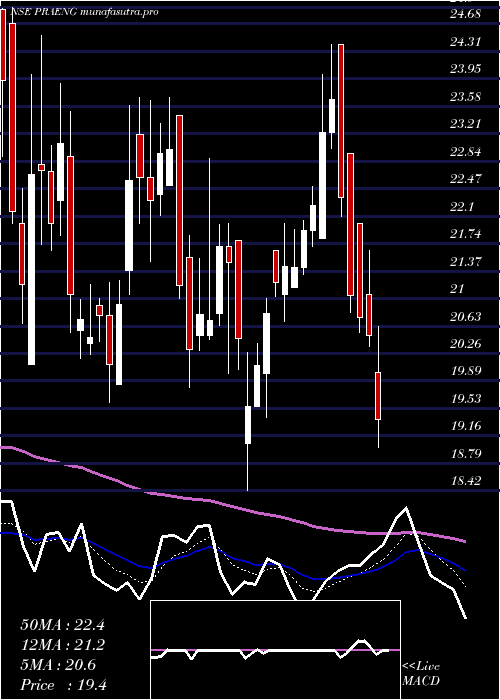The image size is (500, 700).
Task: Click the 20.63 price axis label
Action: (x=465, y=317)
